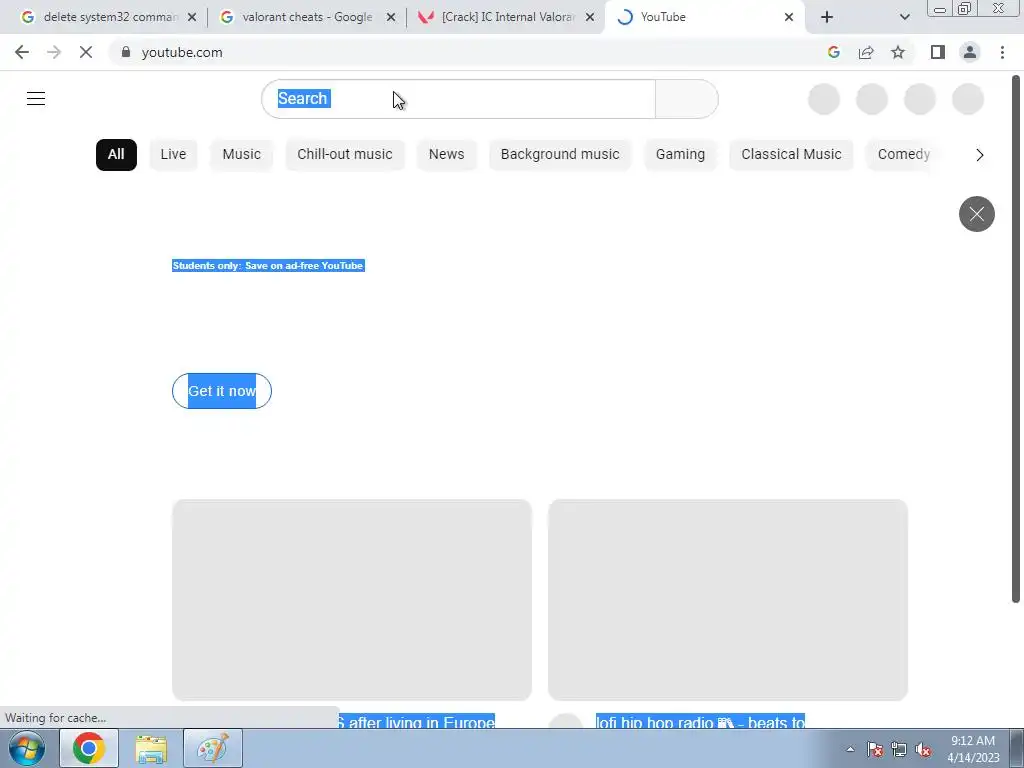The height and width of the screenshot is (768, 1024).
Task: Open the lofi hip hop radio thumbnail
Action: pos(728,600)
